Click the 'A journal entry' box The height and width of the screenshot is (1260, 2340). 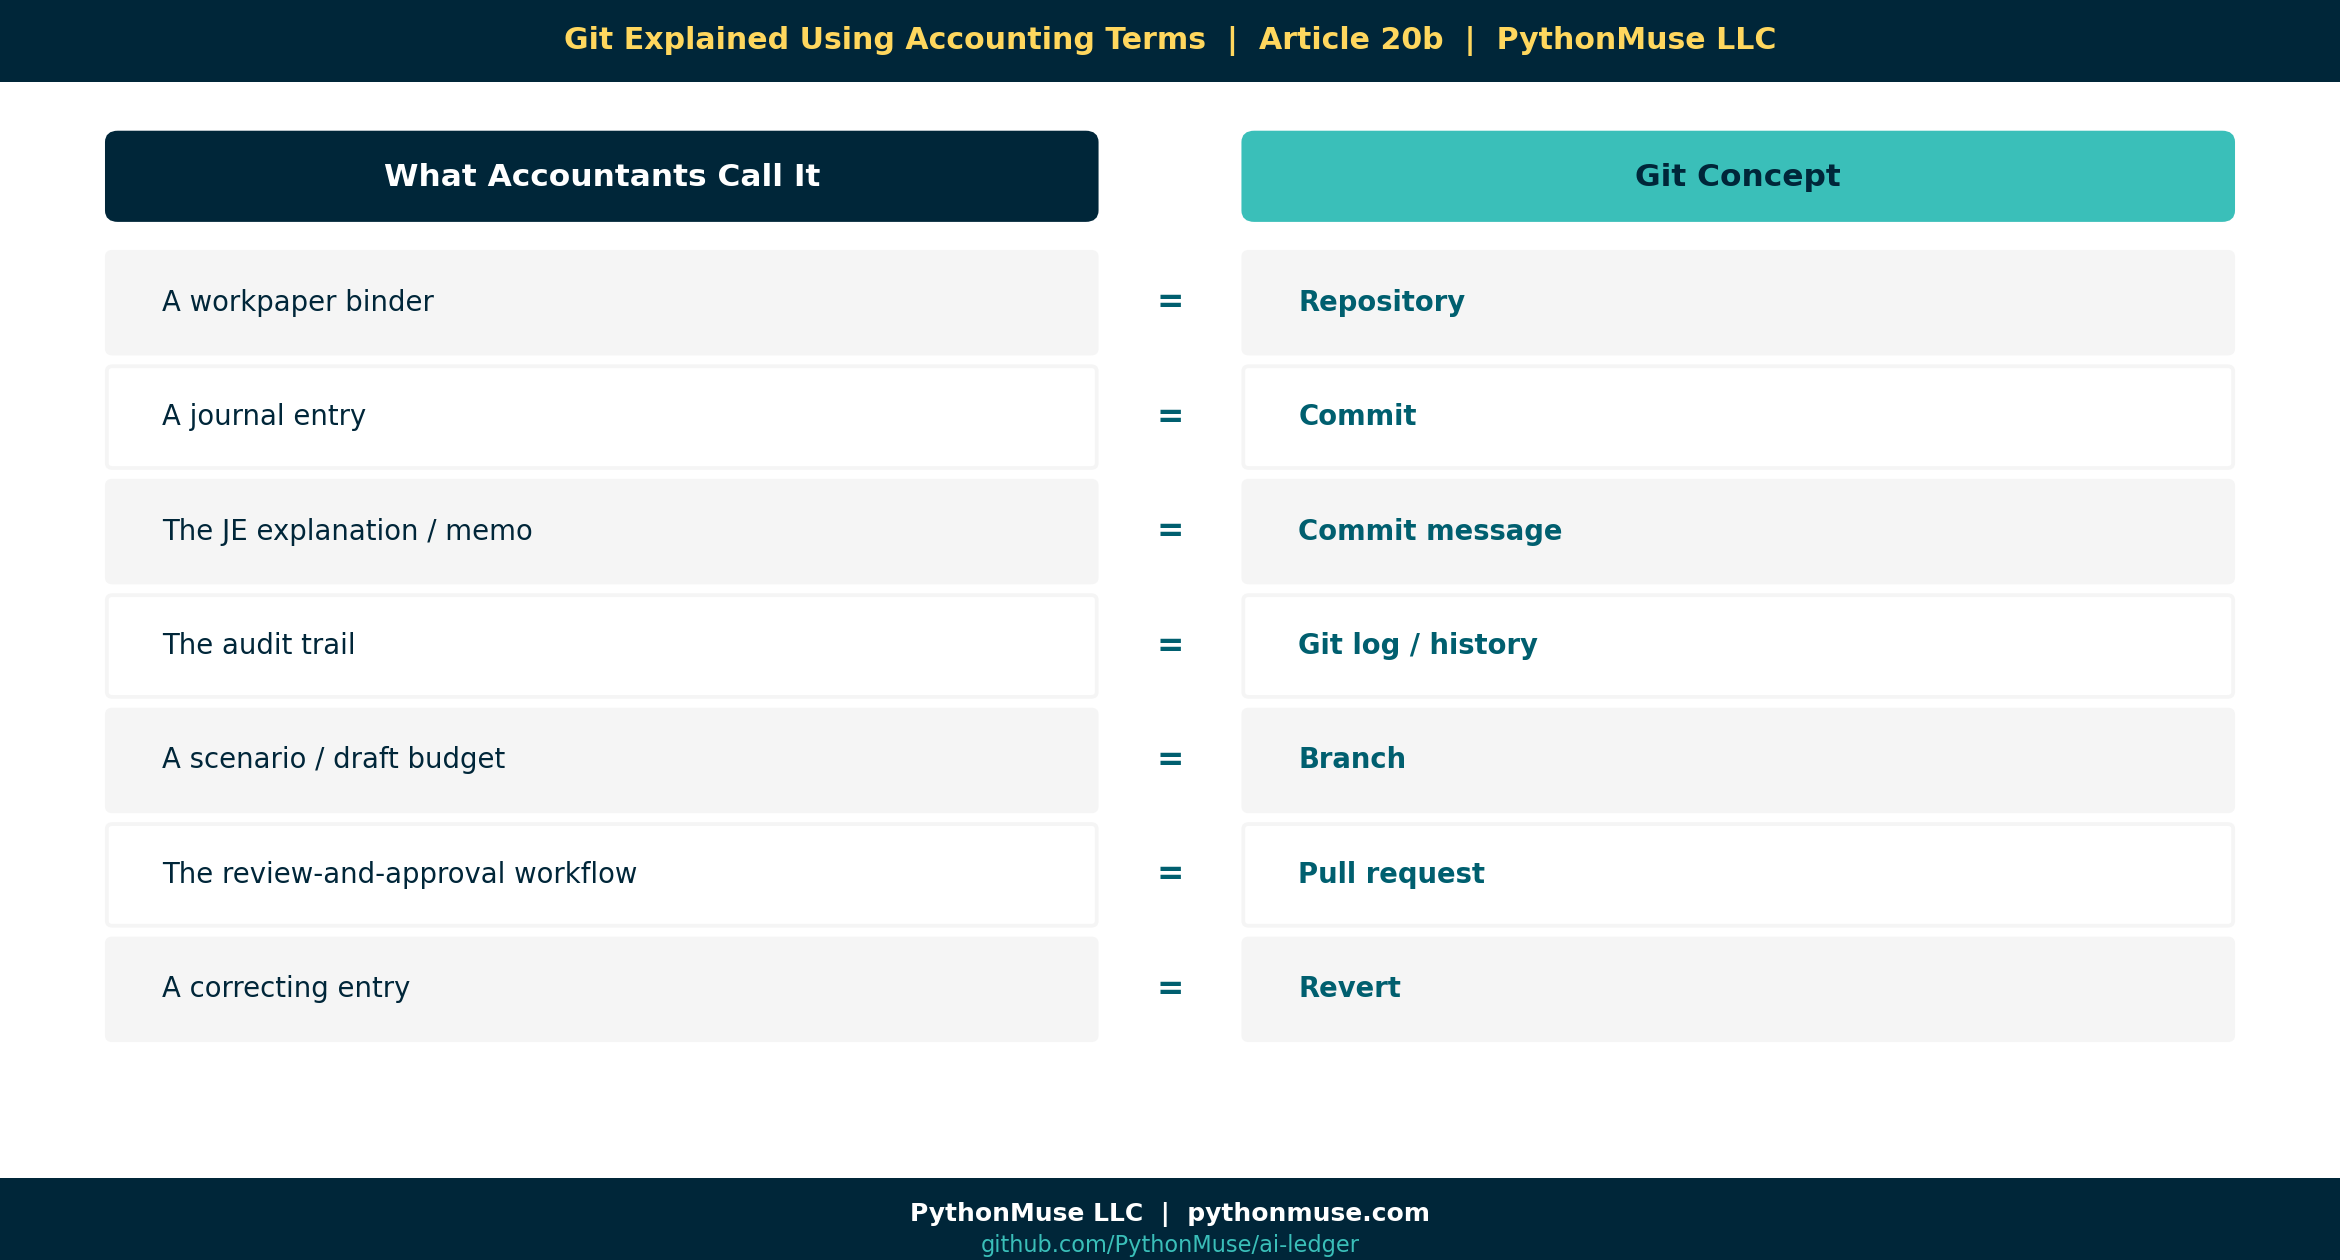[x=601, y=417]
